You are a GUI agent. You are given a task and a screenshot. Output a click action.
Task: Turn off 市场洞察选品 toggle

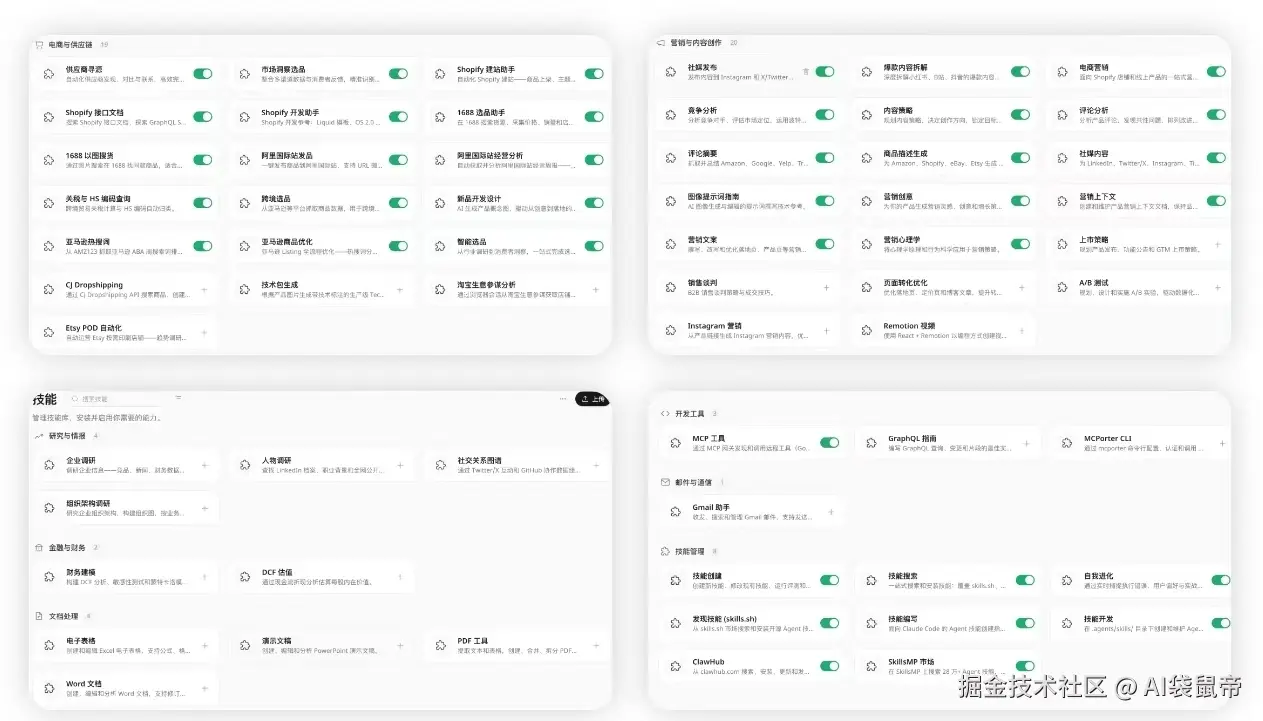pos(398,74)
